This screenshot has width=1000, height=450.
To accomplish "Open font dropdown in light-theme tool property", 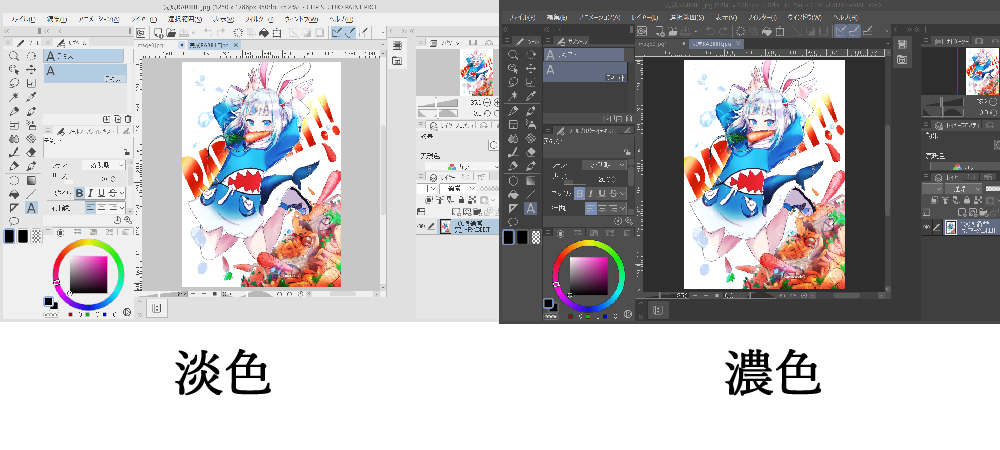I will [x=103, y=165].
